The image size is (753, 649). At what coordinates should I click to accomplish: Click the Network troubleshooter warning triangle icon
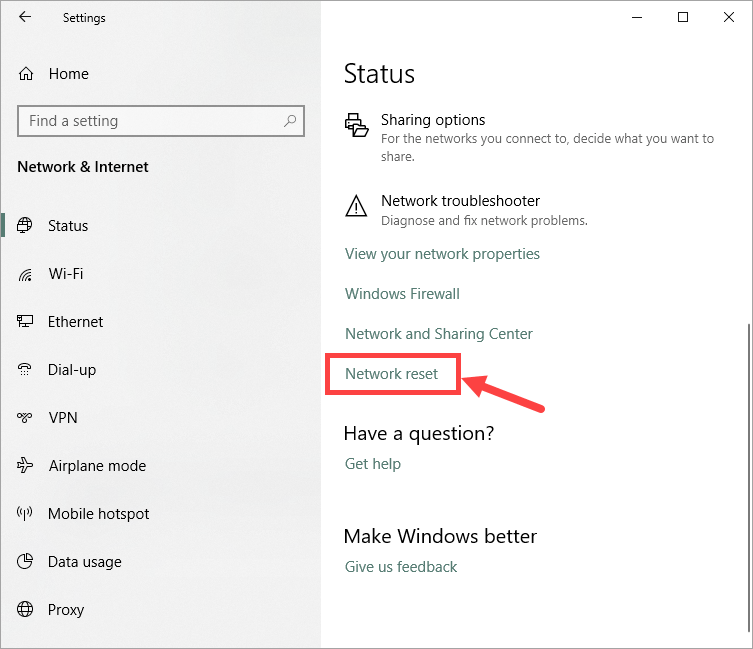(x=356, y=206)
